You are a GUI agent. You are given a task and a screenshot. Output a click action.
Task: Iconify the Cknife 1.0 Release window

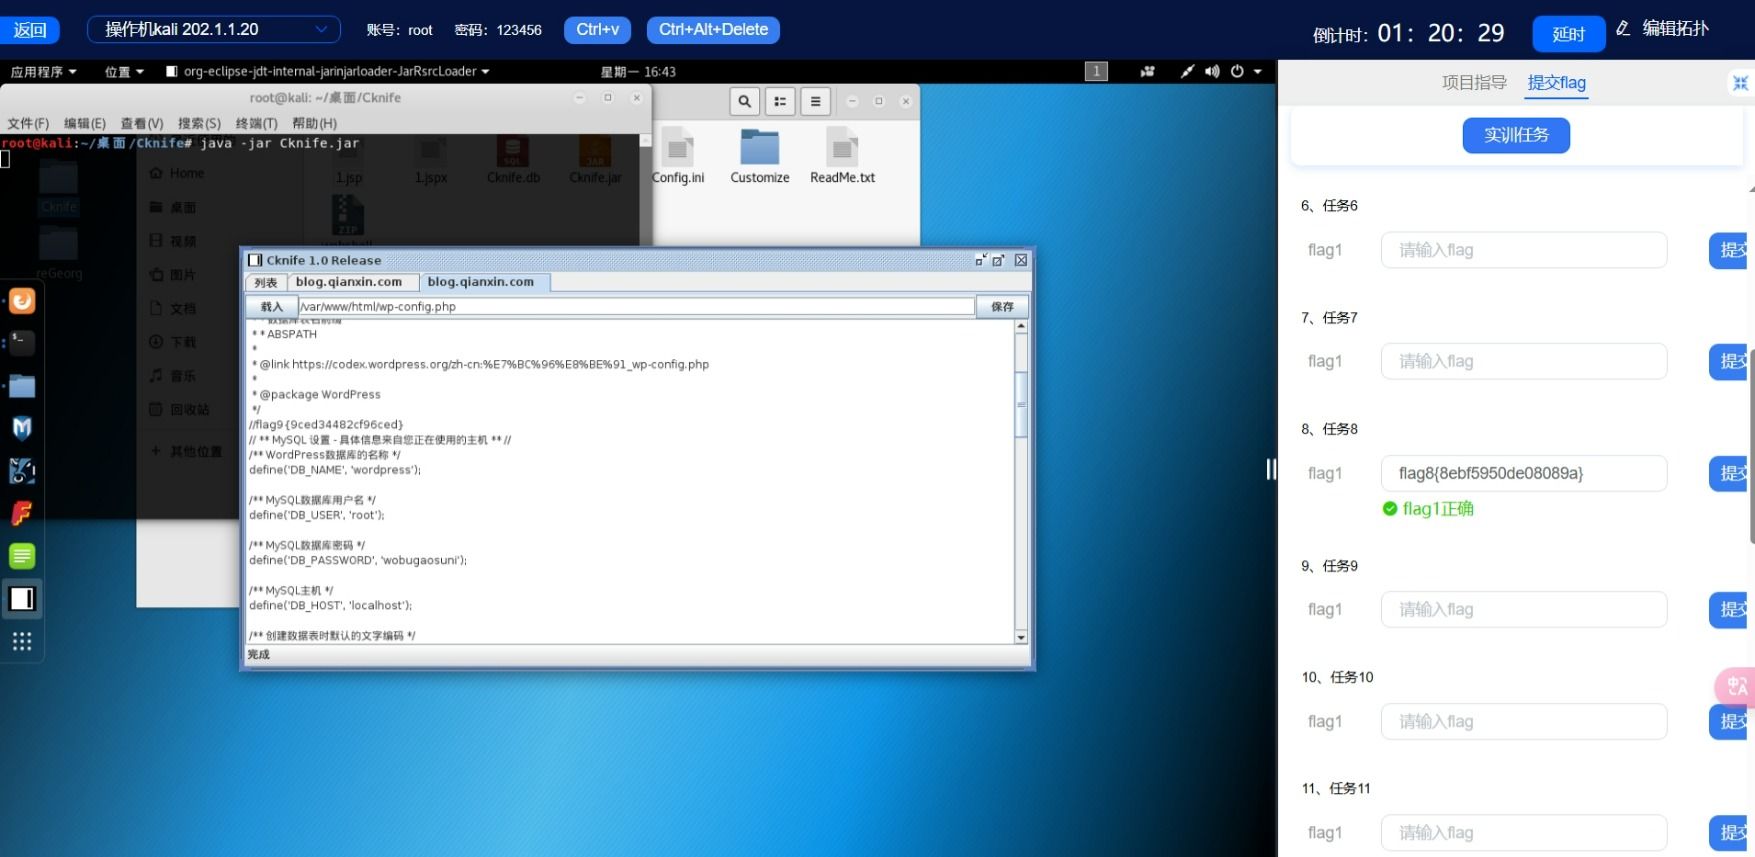pyautogui.click(x=981, y=260)
